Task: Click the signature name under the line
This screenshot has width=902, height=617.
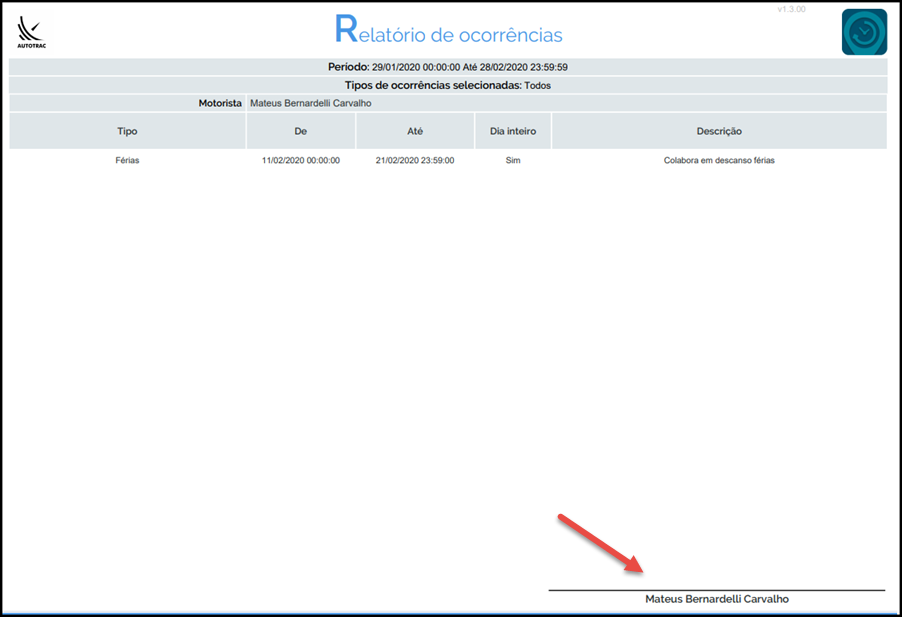Action: 717,599
